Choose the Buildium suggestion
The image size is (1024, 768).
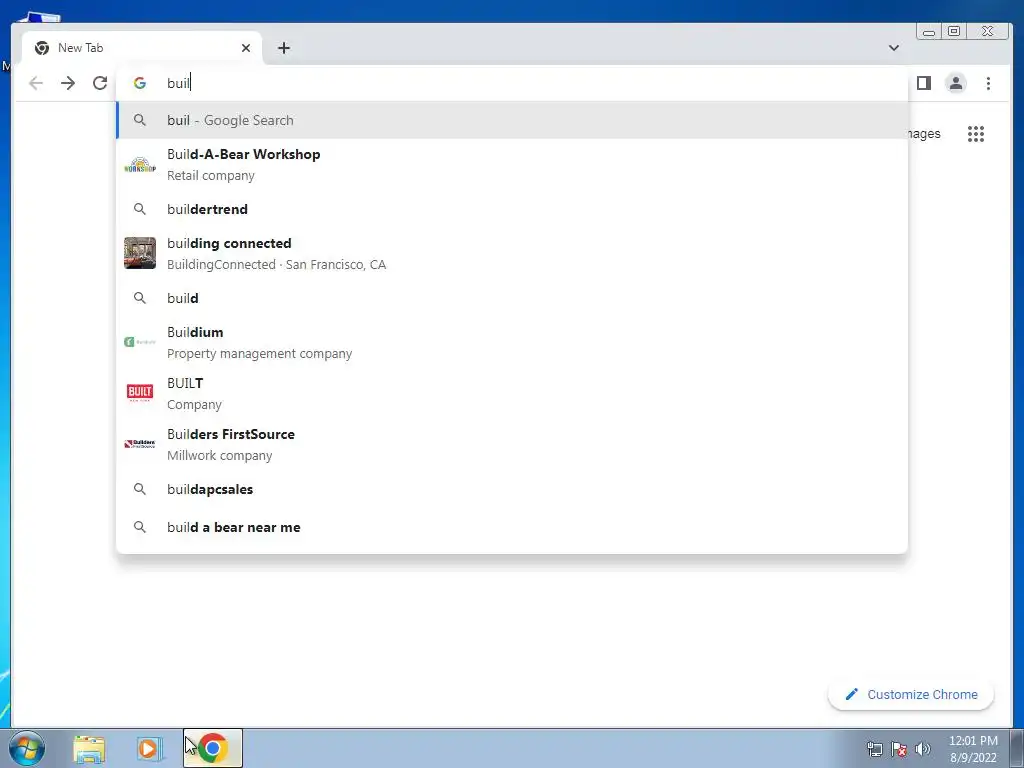click(511, 342)
